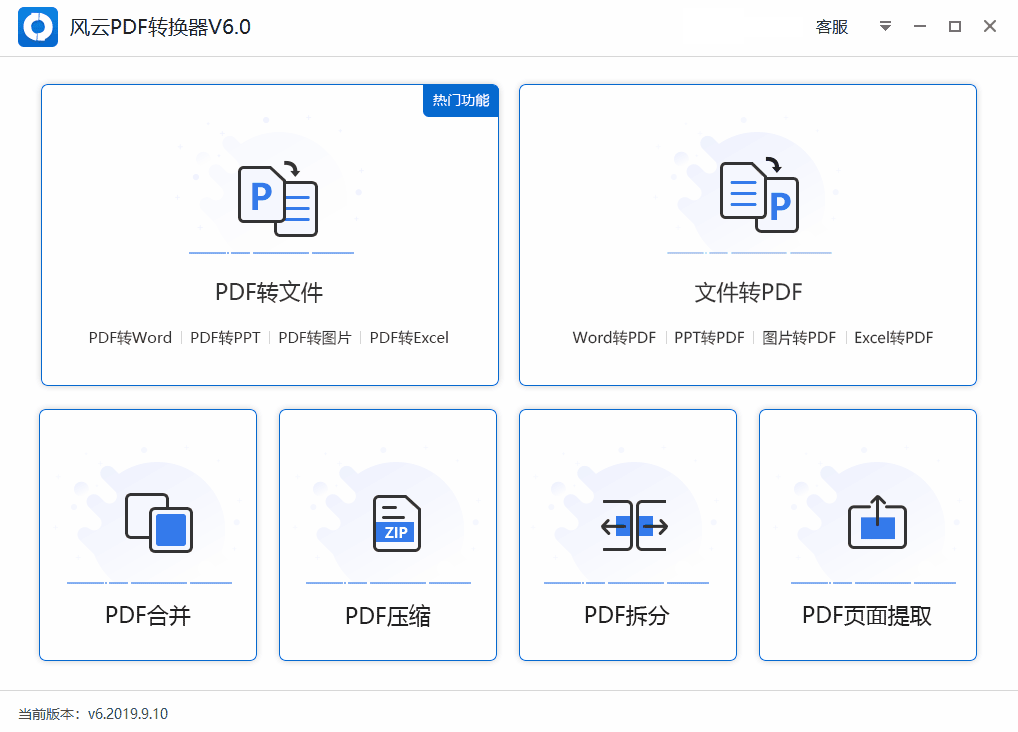Open the 文件转PDF conversion icon

(x=759, y=194)
